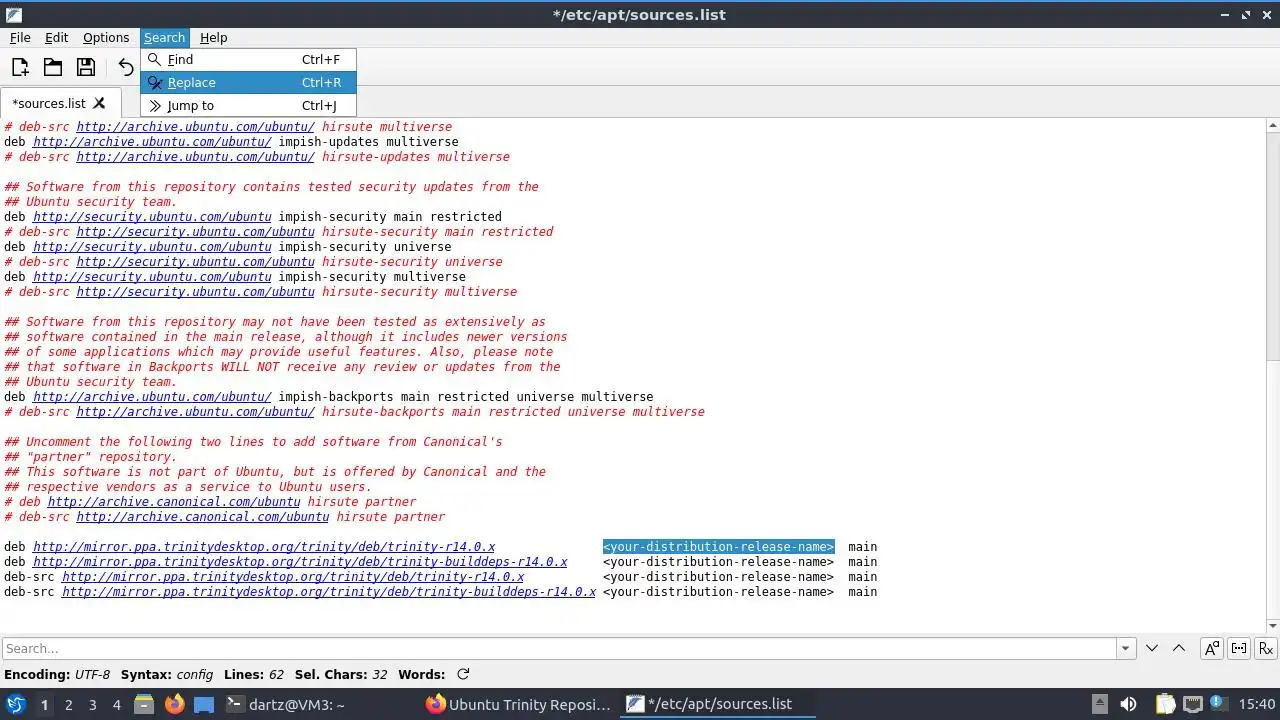The width and height of the screenshot is (1280, 720).
Task: Click the removable media eject tray icon
Action: click(x=1099, y=704)
